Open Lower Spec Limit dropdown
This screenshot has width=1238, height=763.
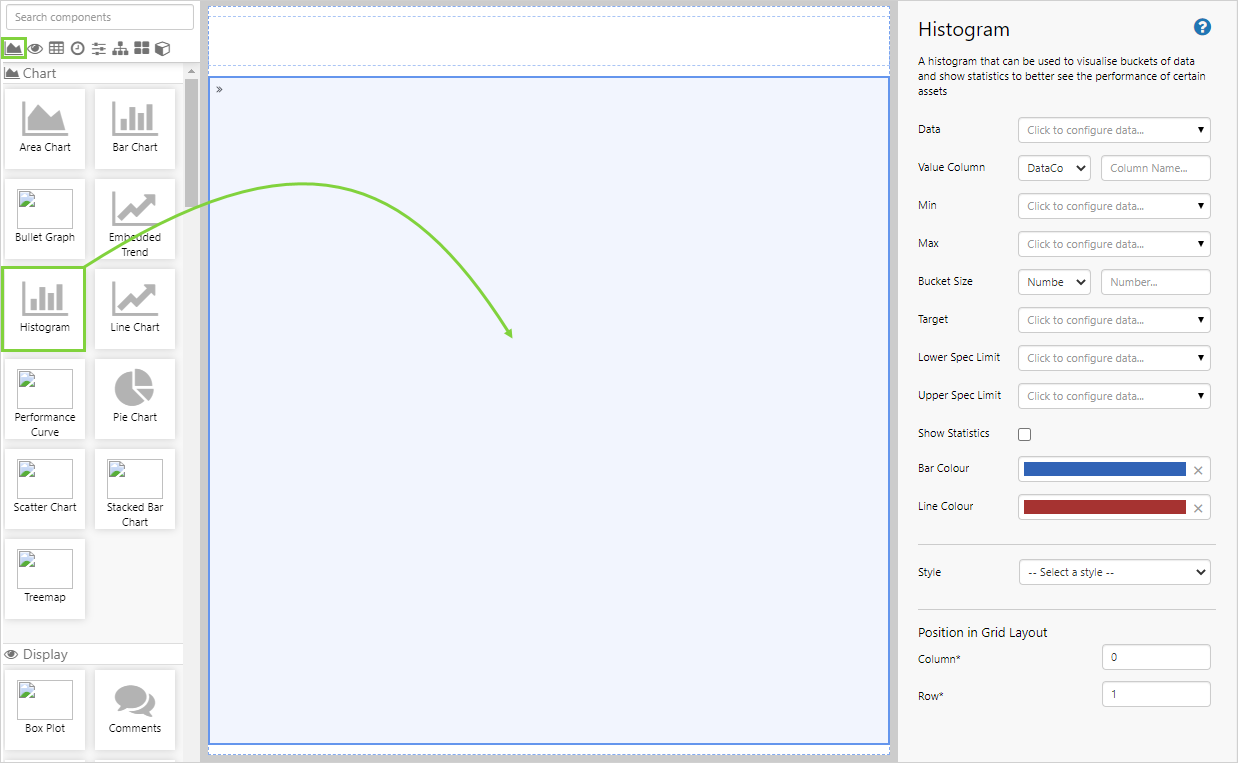click(x=1114, y=358)
